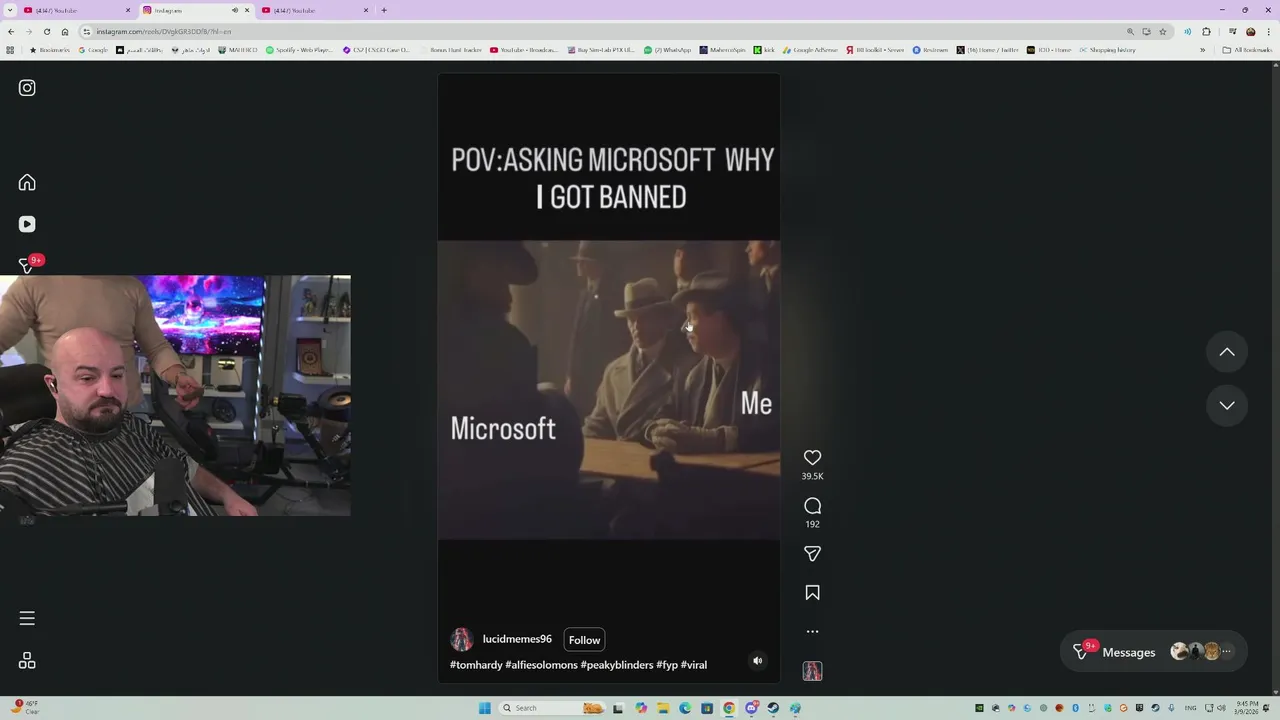Open the #tomhardy hashtag
This screenshot has height=720, width=1280.
[x=476, y=665]
